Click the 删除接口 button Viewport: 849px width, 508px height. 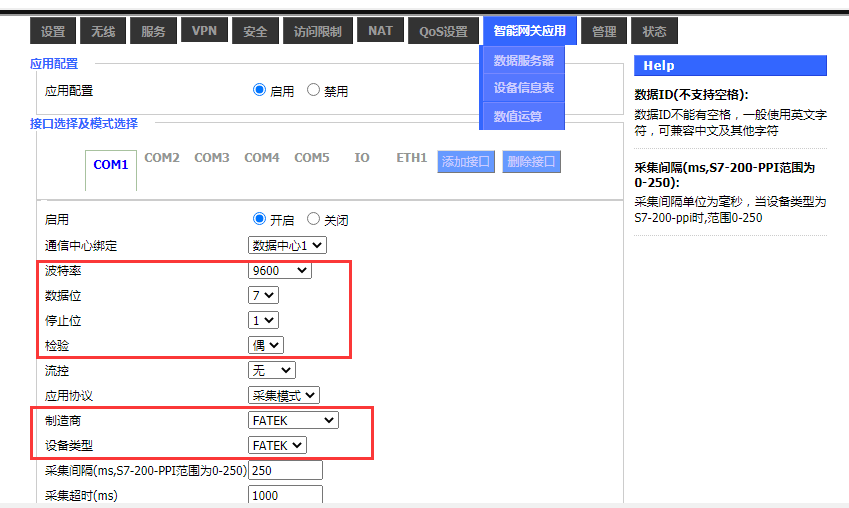530,161
